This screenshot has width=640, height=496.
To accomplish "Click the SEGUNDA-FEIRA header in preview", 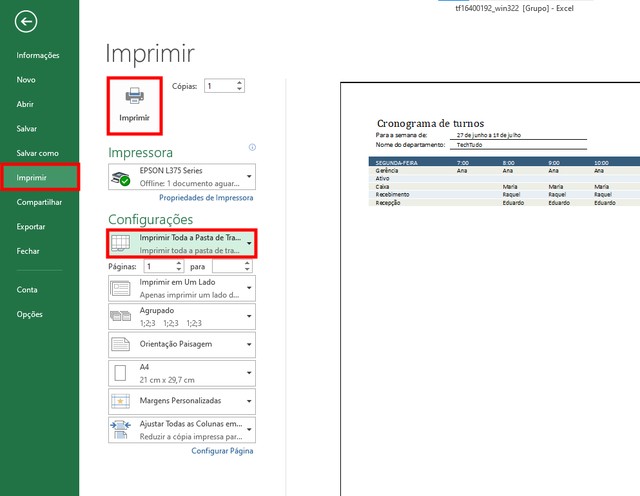I will point(396,162).
